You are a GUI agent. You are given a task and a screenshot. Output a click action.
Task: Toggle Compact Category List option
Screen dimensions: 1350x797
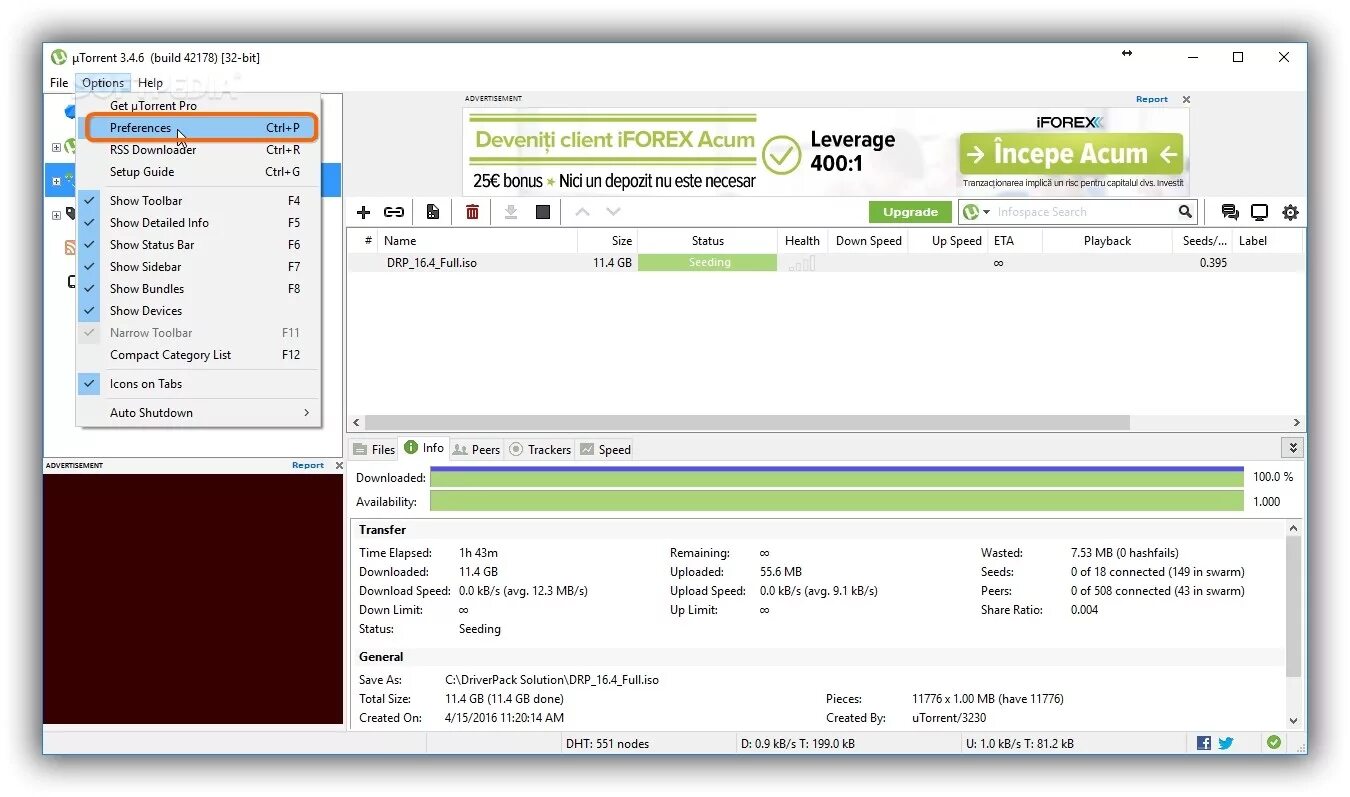click(x=198, y=355)
